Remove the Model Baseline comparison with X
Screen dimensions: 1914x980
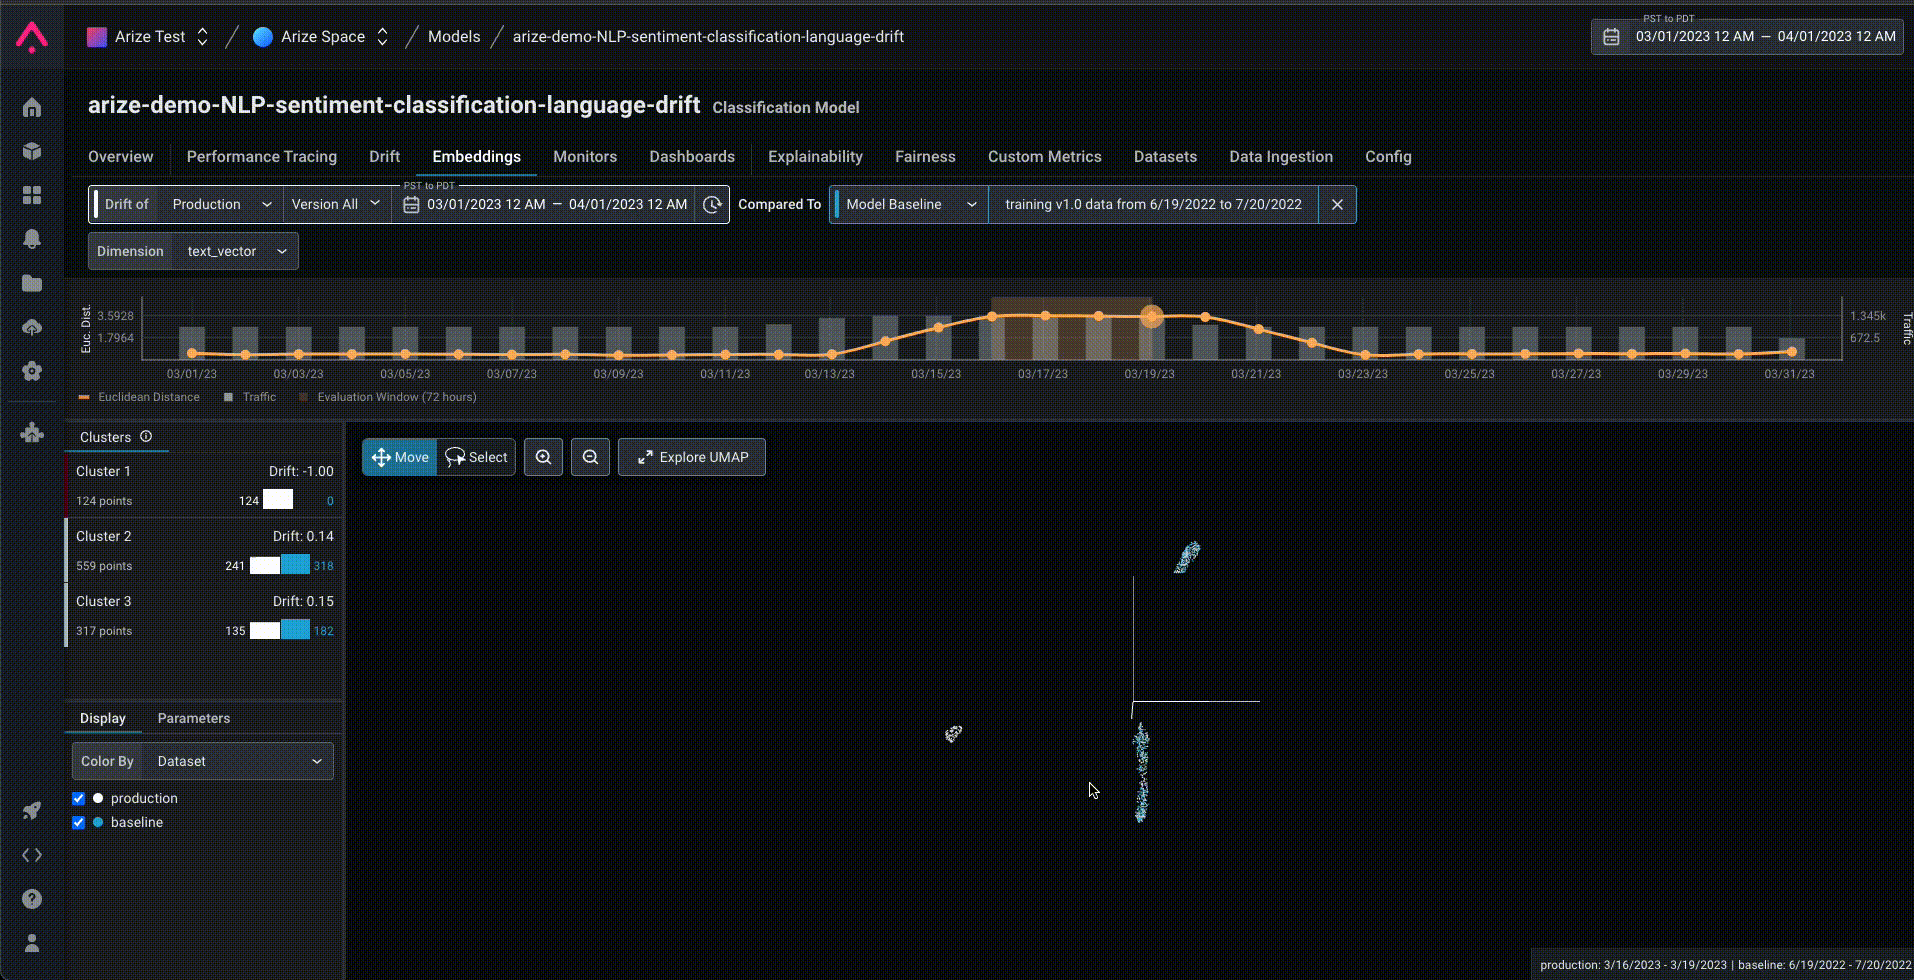[x=1337, y=204]
